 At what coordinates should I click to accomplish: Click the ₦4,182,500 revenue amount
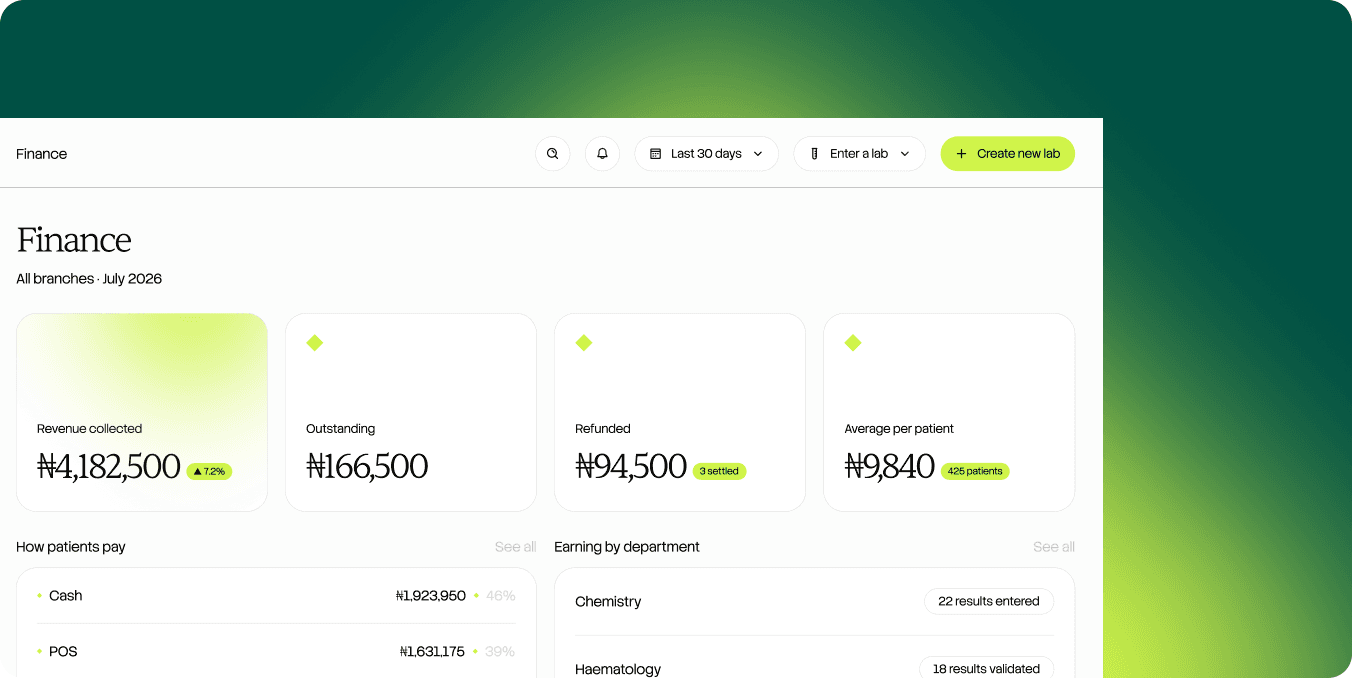pyautogui.click(x=108, y=466)
